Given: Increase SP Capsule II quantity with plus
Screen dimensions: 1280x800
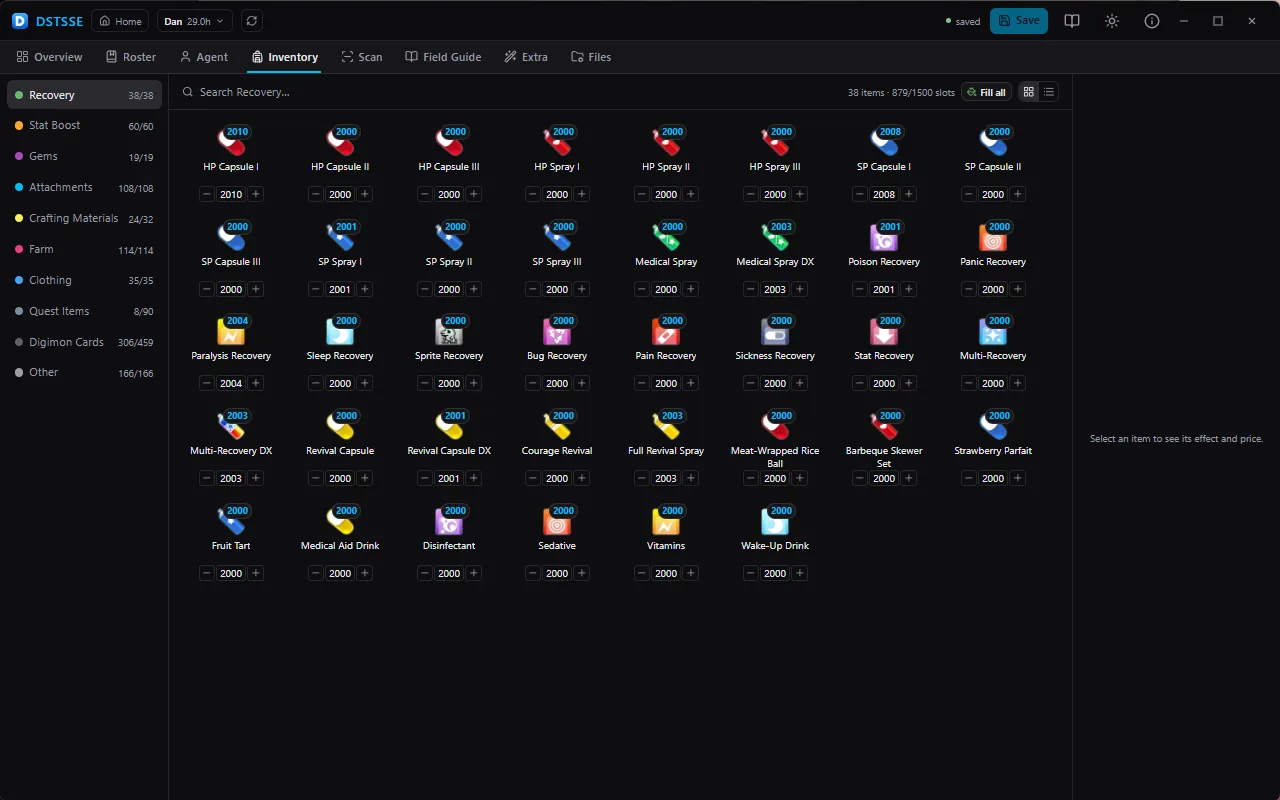Looking at the screenshot, I should coord(1018,194).
